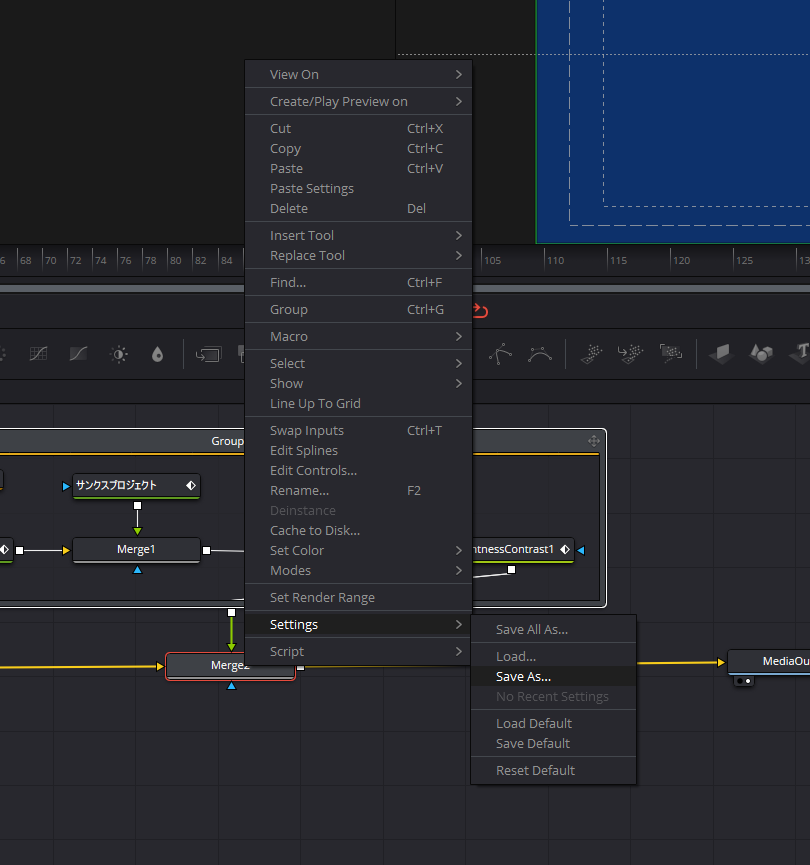Open Edit Controls... dialog

click(x=358, y=471)
